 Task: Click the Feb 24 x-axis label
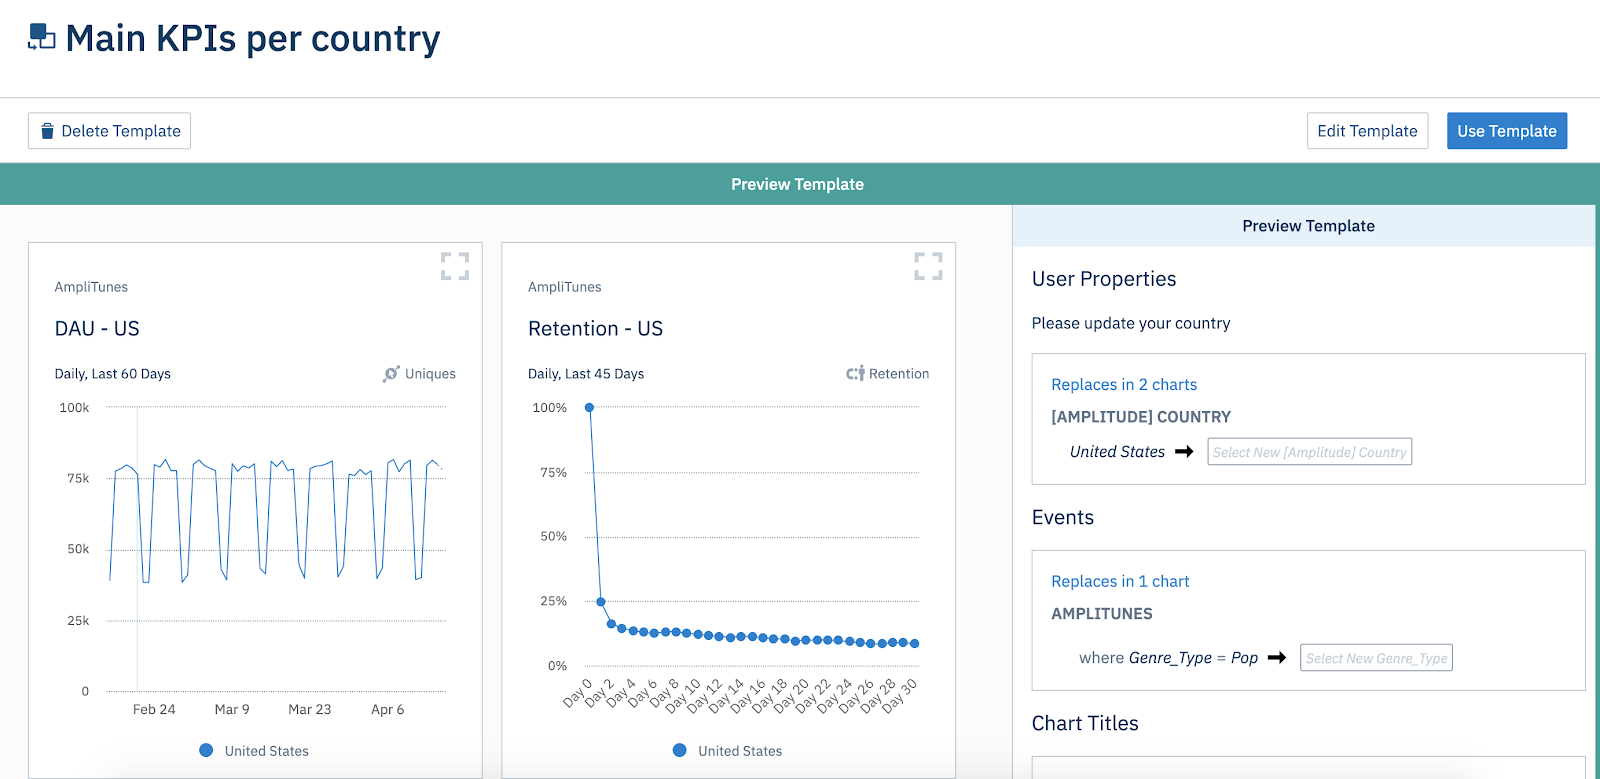[154, 710]
